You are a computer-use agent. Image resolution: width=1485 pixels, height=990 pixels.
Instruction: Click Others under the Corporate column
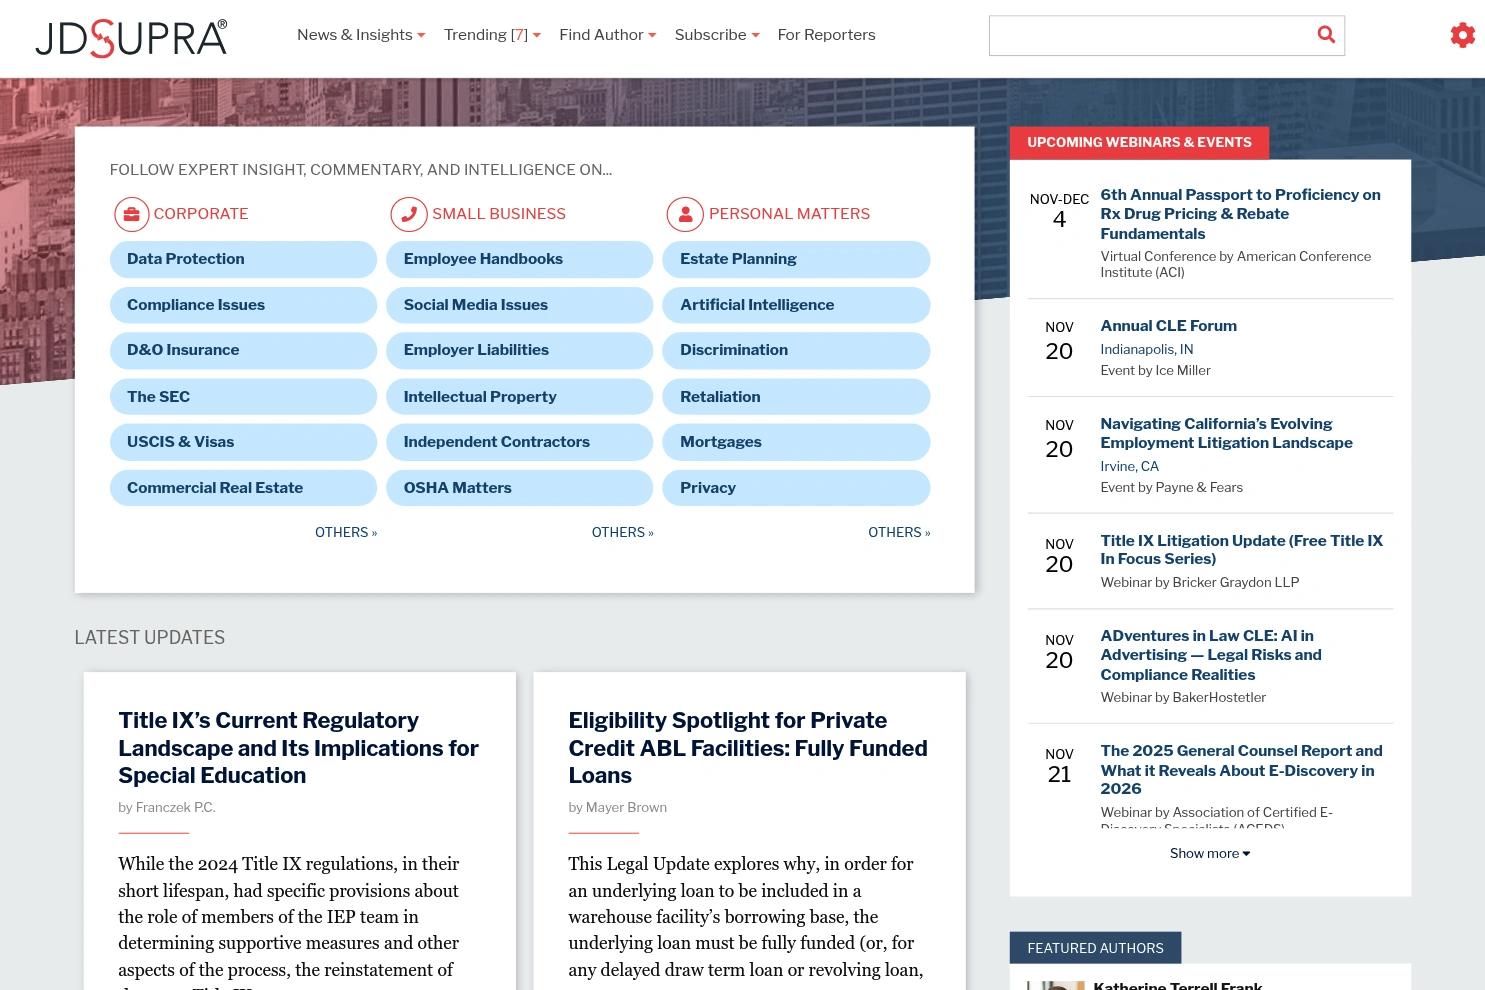(x=346, y=533)
